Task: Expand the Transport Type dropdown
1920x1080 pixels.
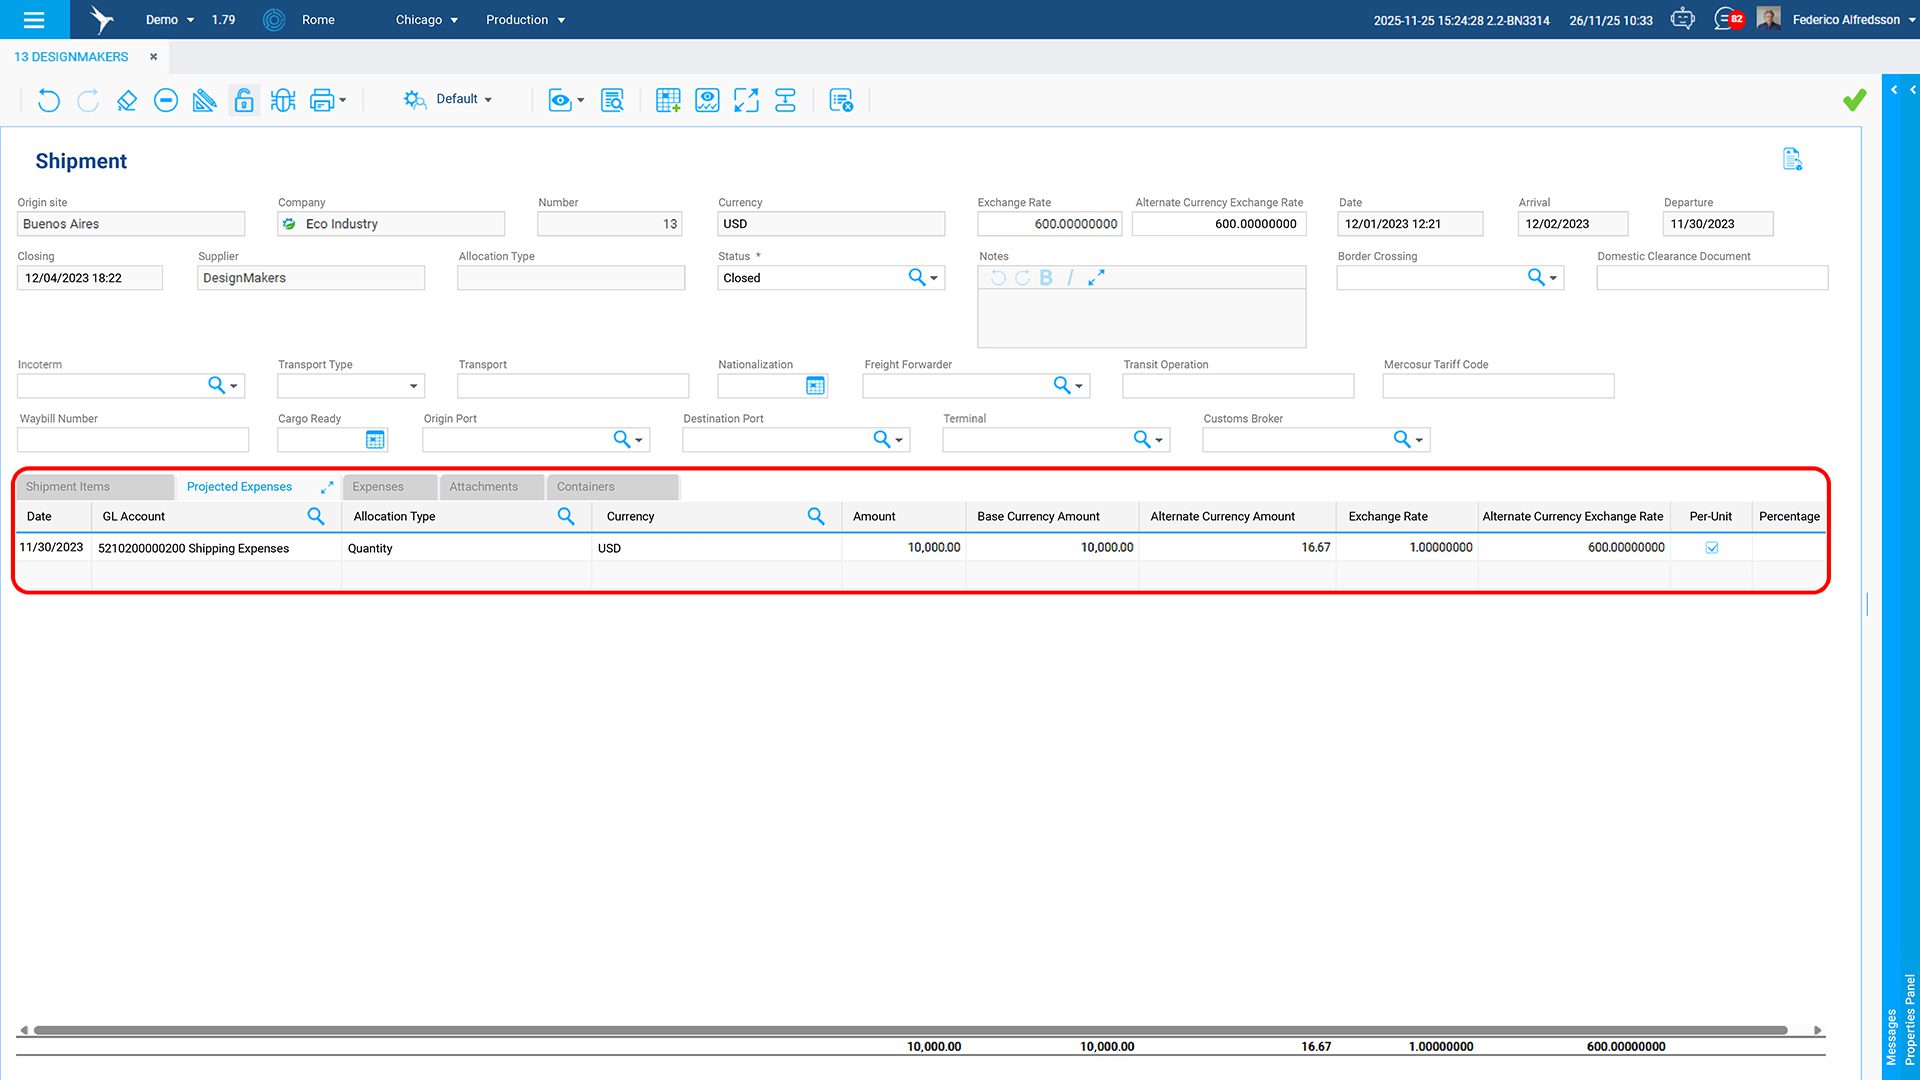Action: point(413,386)
